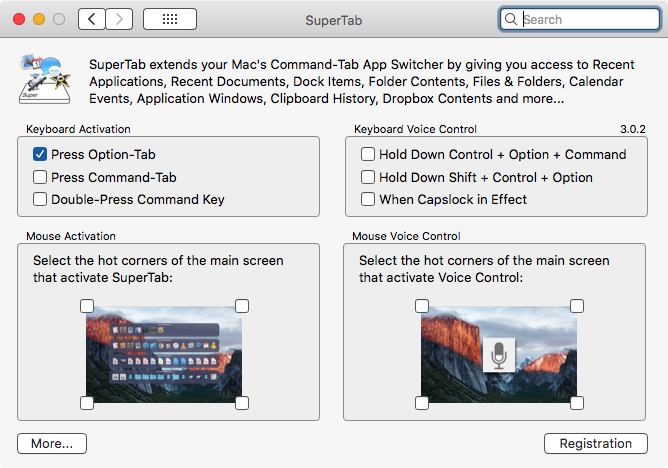Minimize the SuperTab window
Screen dimensions: 668x468
[39, 19]
